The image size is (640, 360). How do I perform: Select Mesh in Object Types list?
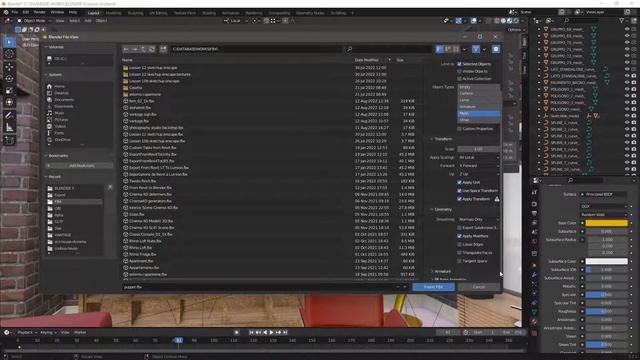tap(478, 113)
